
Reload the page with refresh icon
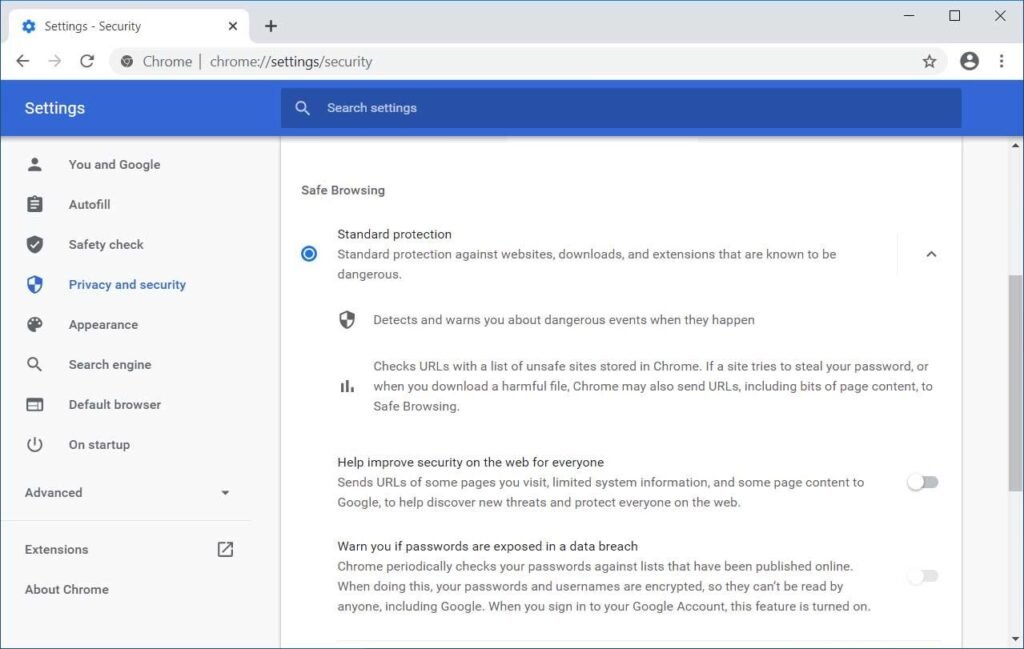point(87,61)
